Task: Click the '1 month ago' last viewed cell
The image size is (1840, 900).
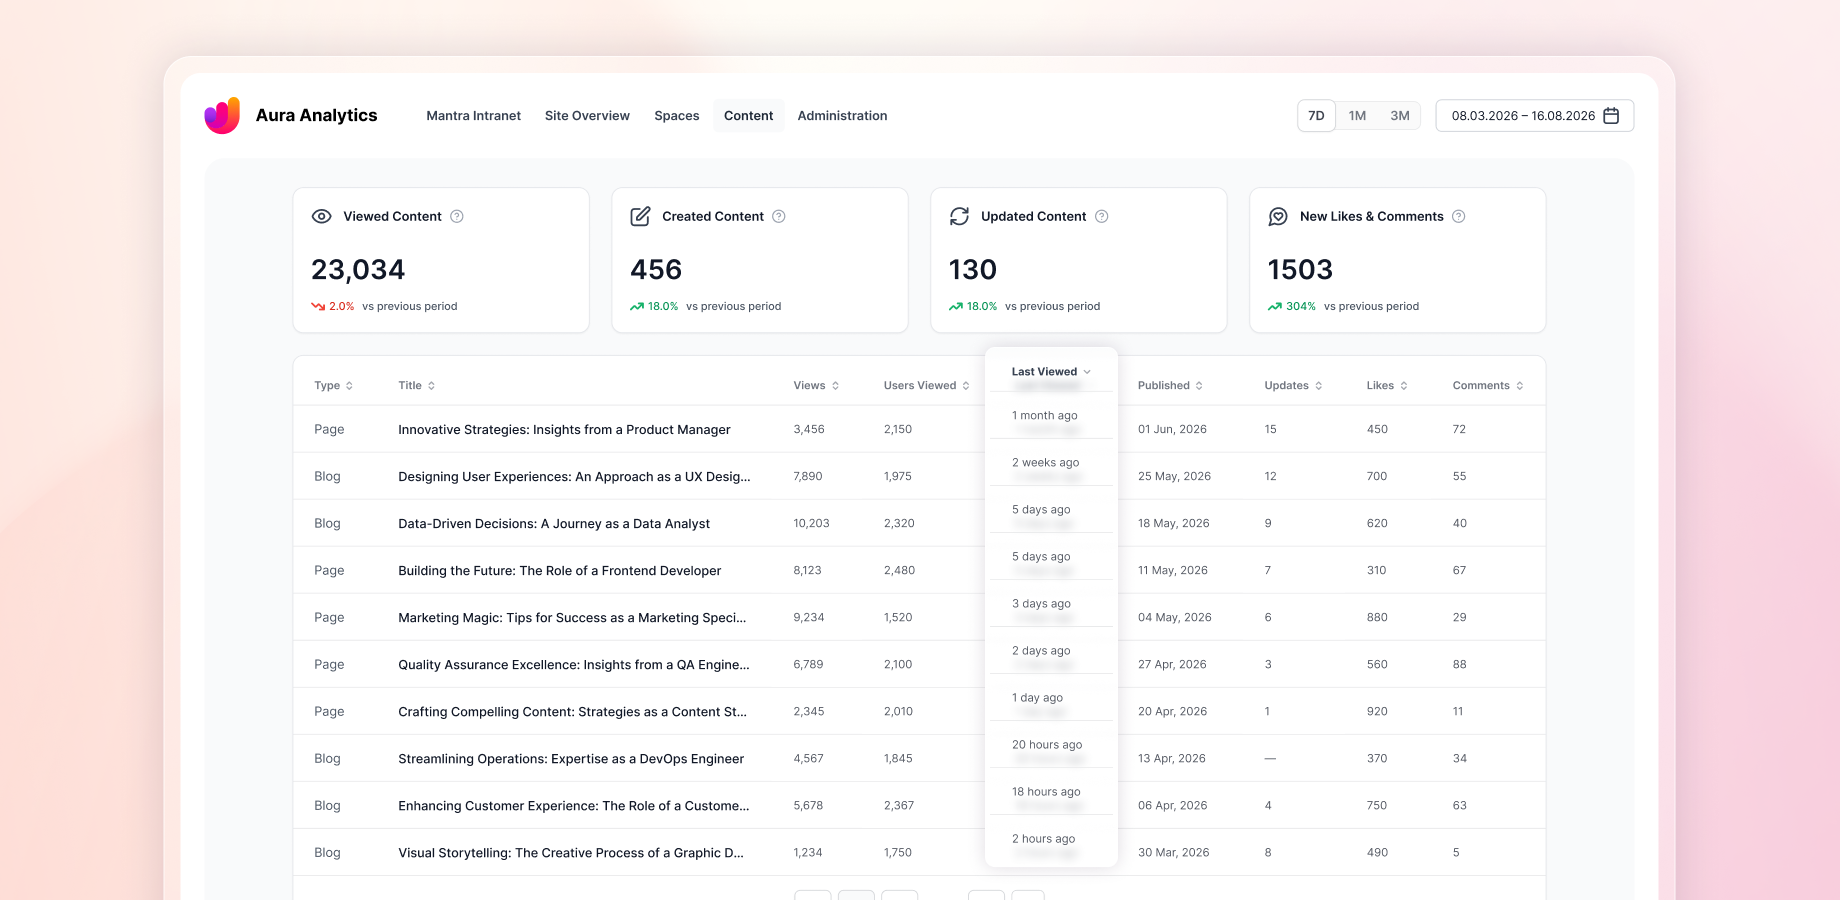Action: tap(1044, 415)
